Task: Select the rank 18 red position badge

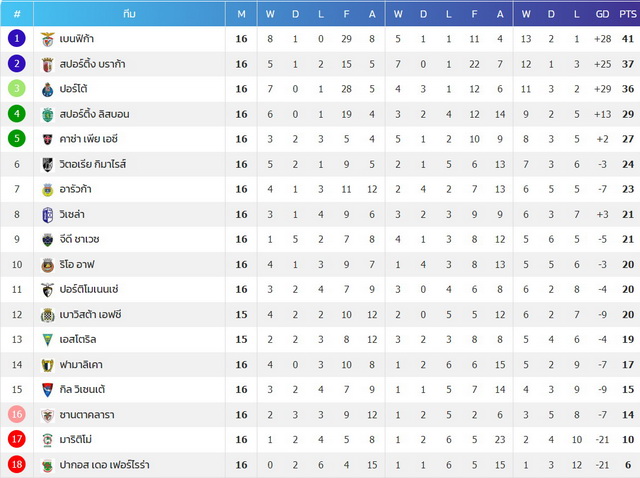Action: [x=17, y=465]
